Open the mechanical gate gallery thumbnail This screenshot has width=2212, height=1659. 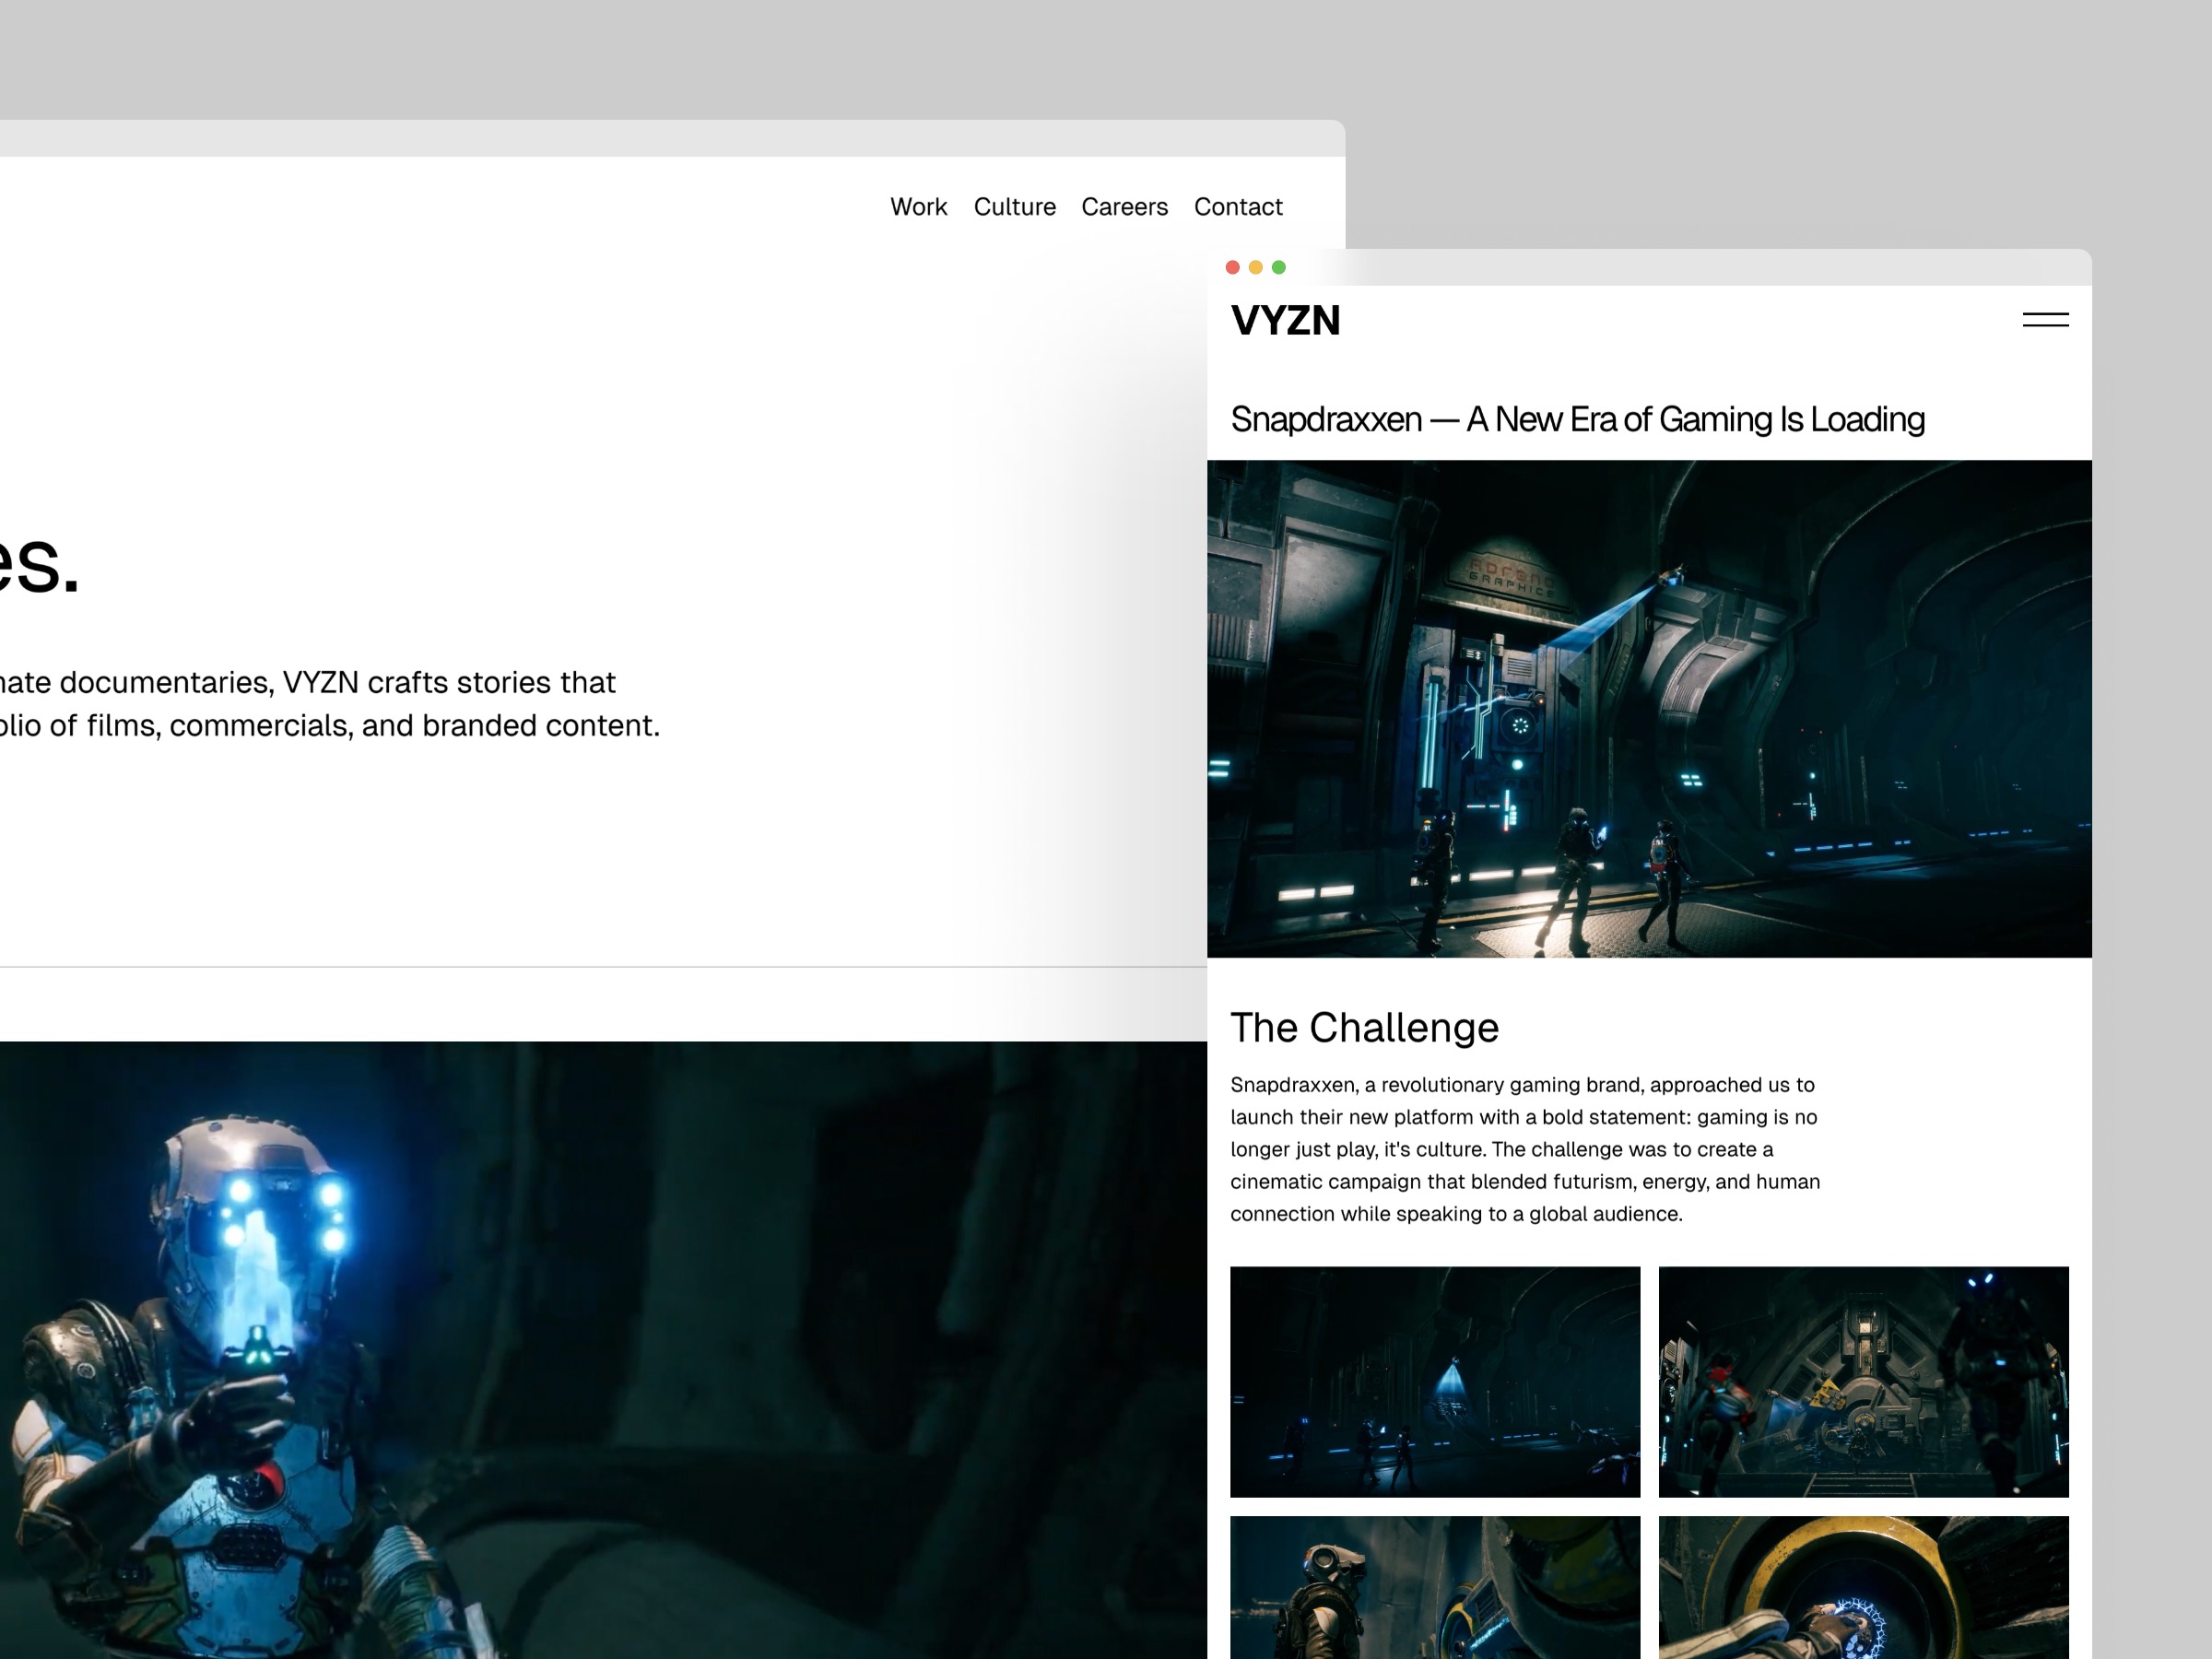point(1862,1381)
